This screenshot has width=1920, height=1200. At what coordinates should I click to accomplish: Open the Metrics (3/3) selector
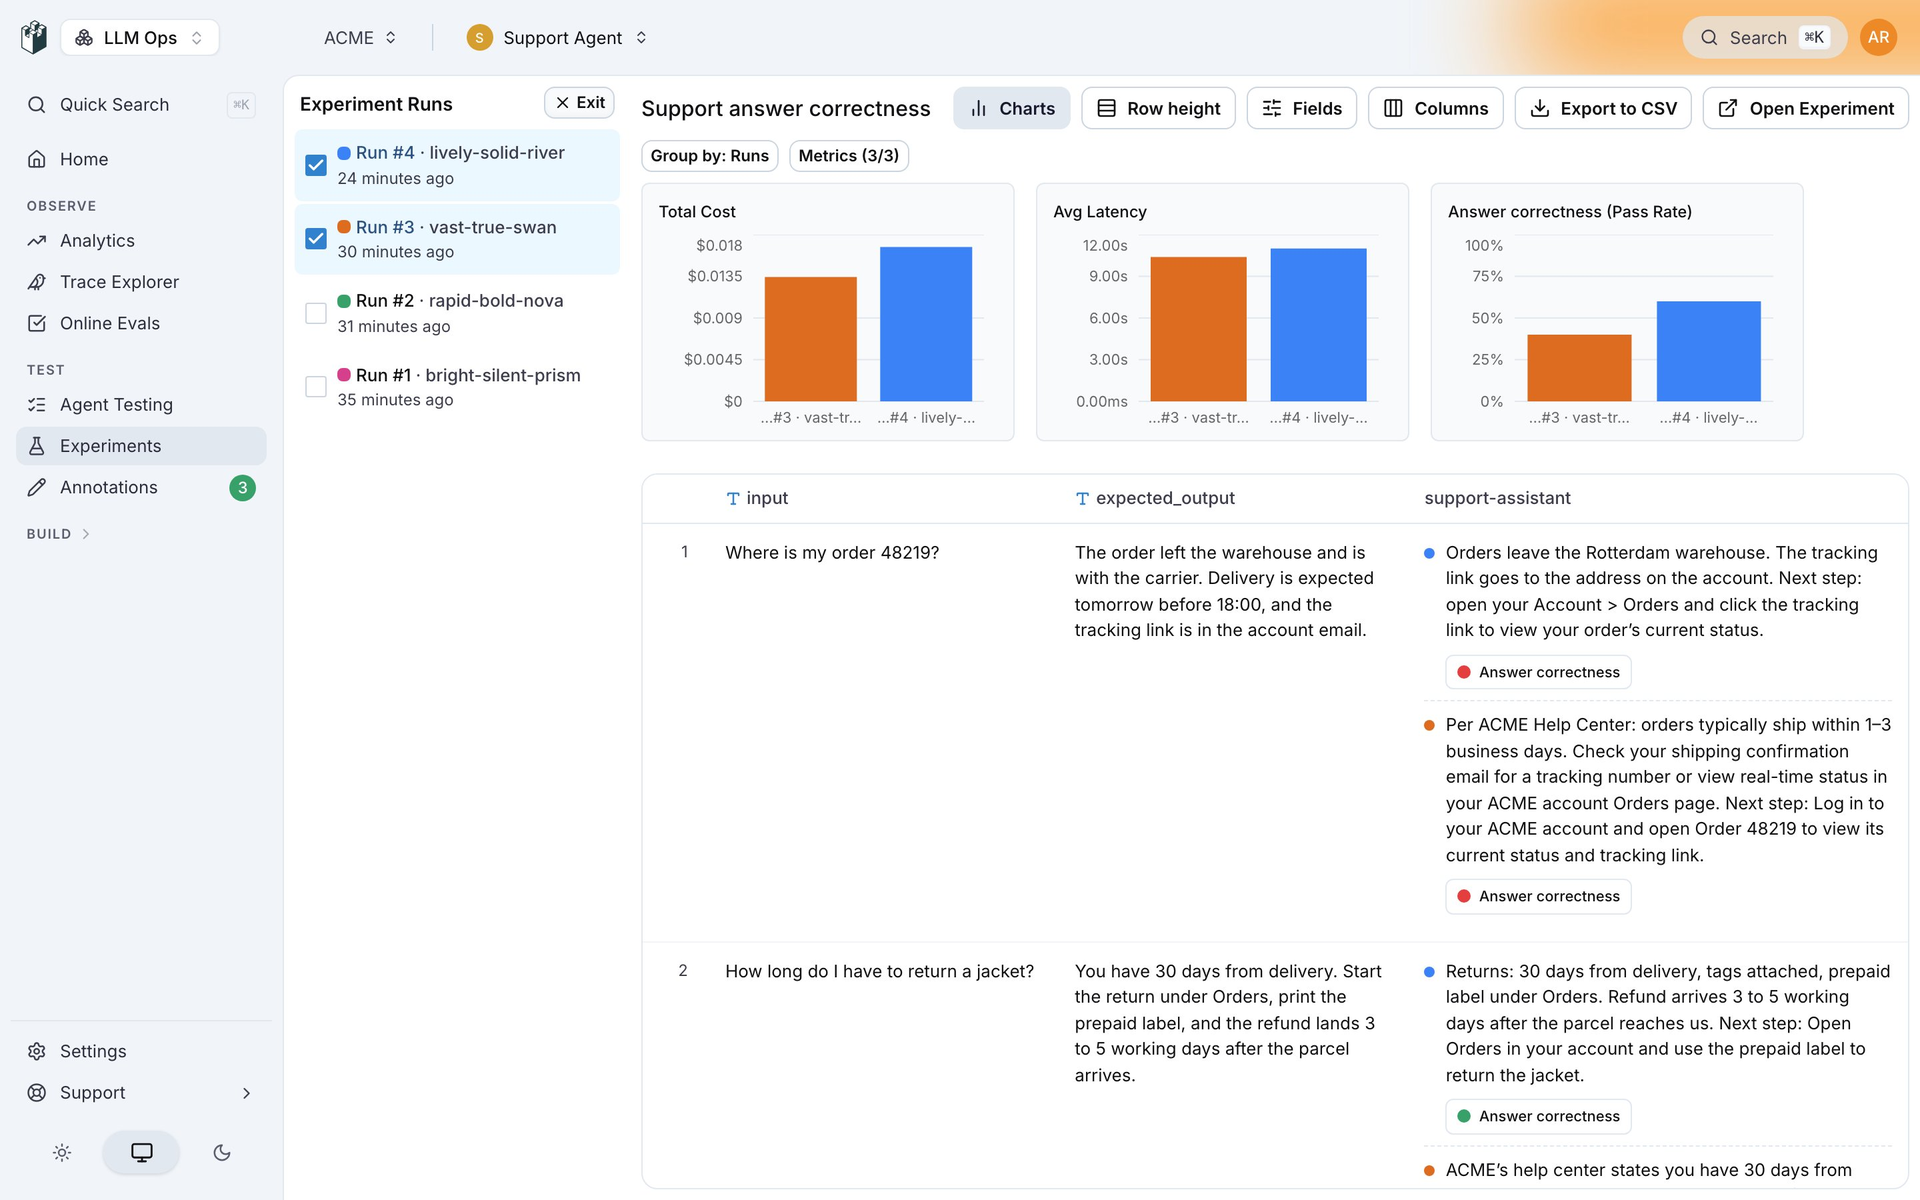[848, 156]
